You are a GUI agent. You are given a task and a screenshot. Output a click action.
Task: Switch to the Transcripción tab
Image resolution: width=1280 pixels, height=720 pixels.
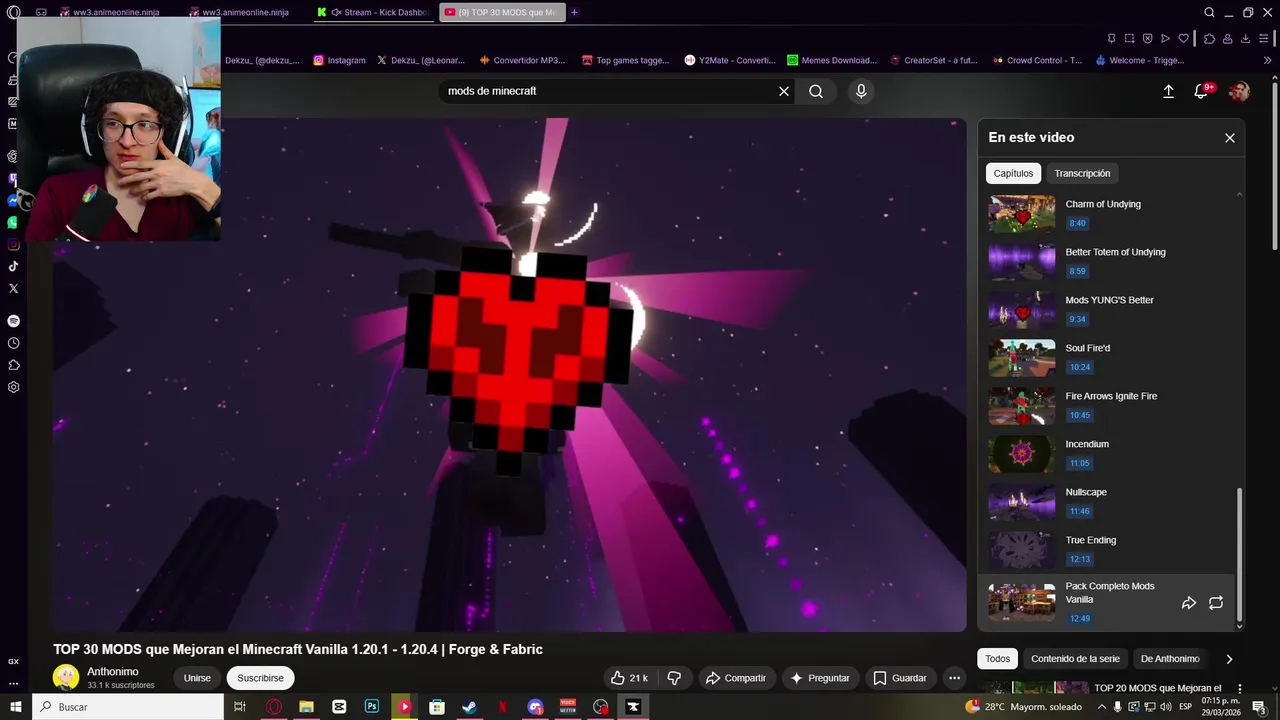pos(1082,173)
